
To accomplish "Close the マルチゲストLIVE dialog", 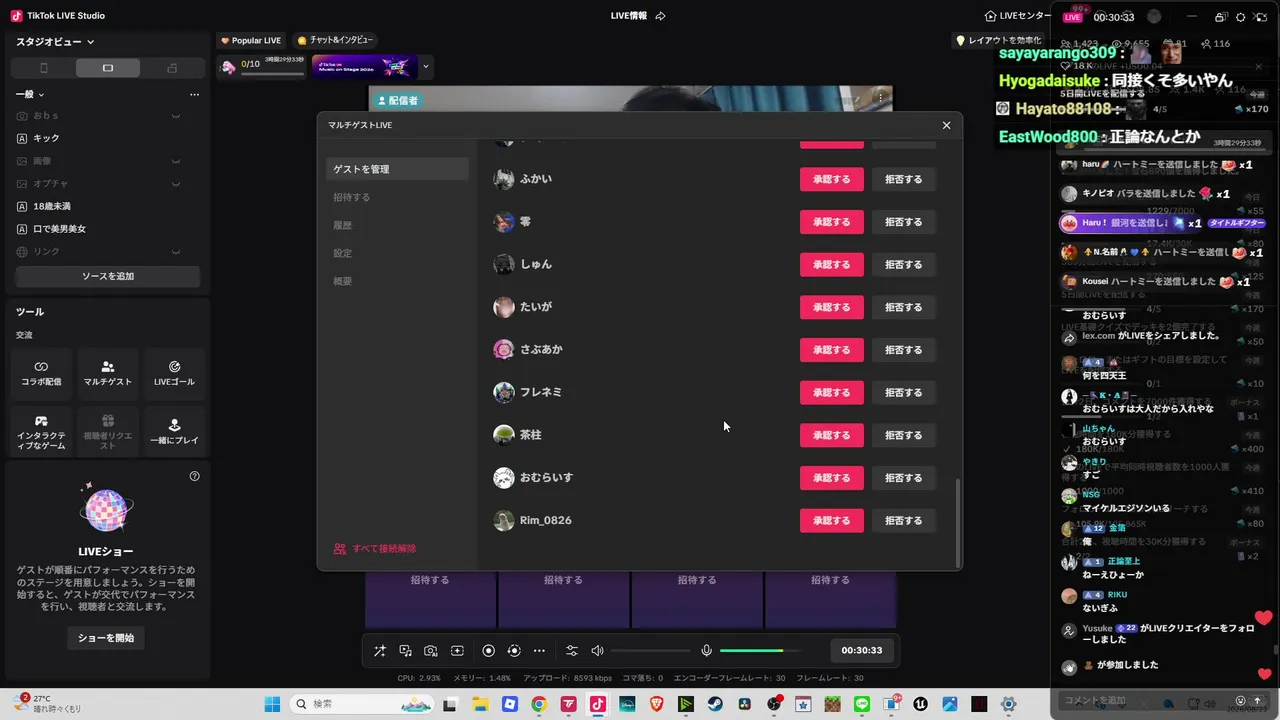I will (x=946, y=125).
